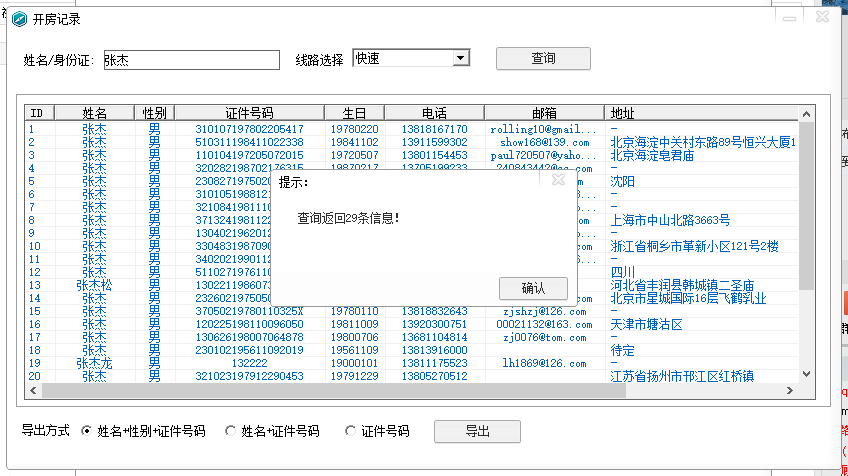Minimize the 开房记录 window
This screenshot has height=476, width=848.
click(x=790, y=18)
